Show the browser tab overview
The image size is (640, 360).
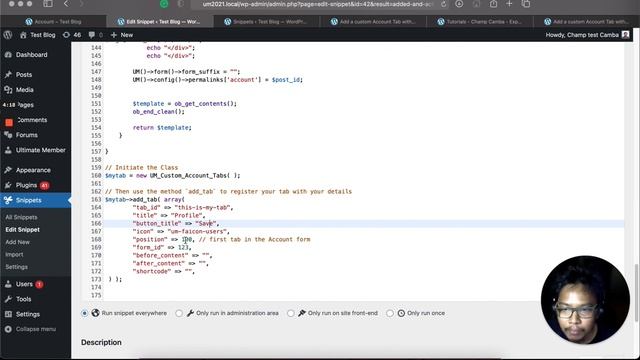(x=526, y=4)
